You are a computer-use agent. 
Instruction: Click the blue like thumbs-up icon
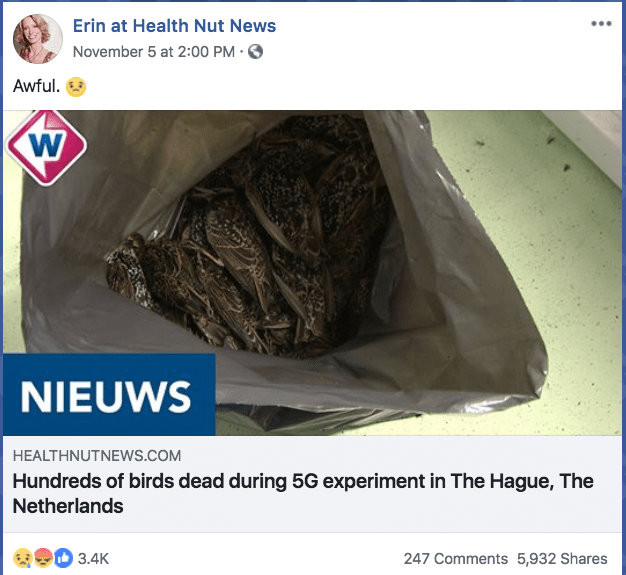[63, 558]
